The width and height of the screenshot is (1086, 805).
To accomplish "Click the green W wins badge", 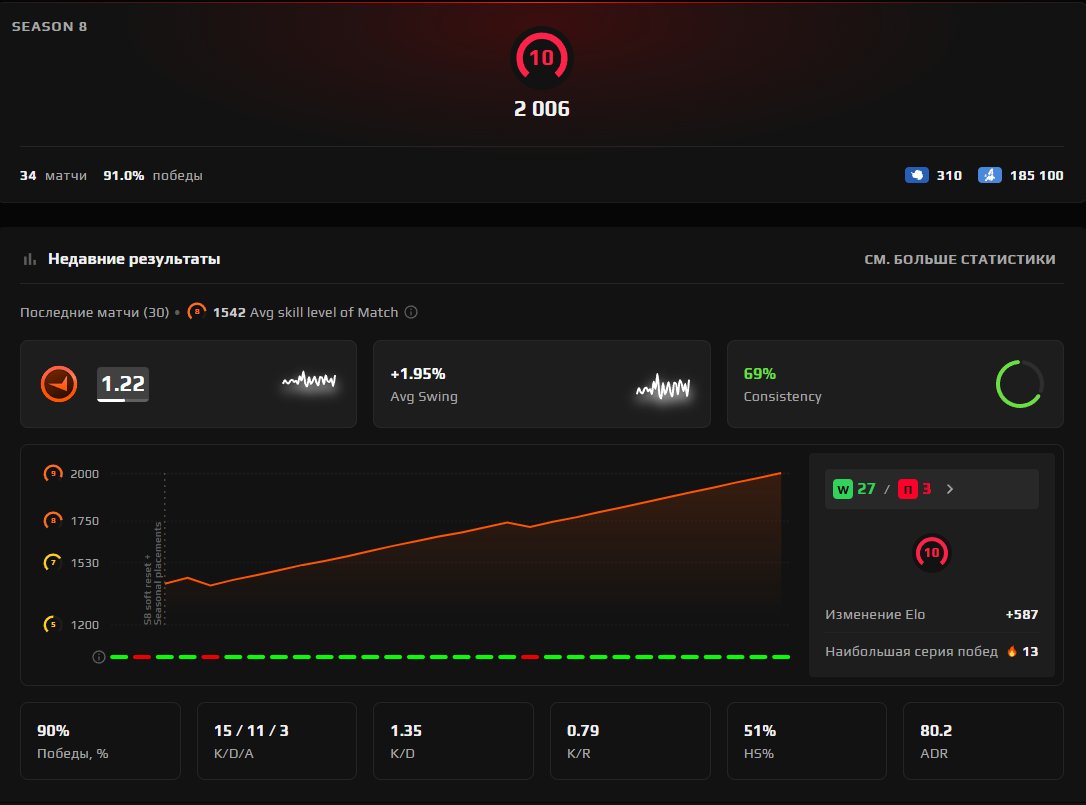I will (x=842, y=489).
